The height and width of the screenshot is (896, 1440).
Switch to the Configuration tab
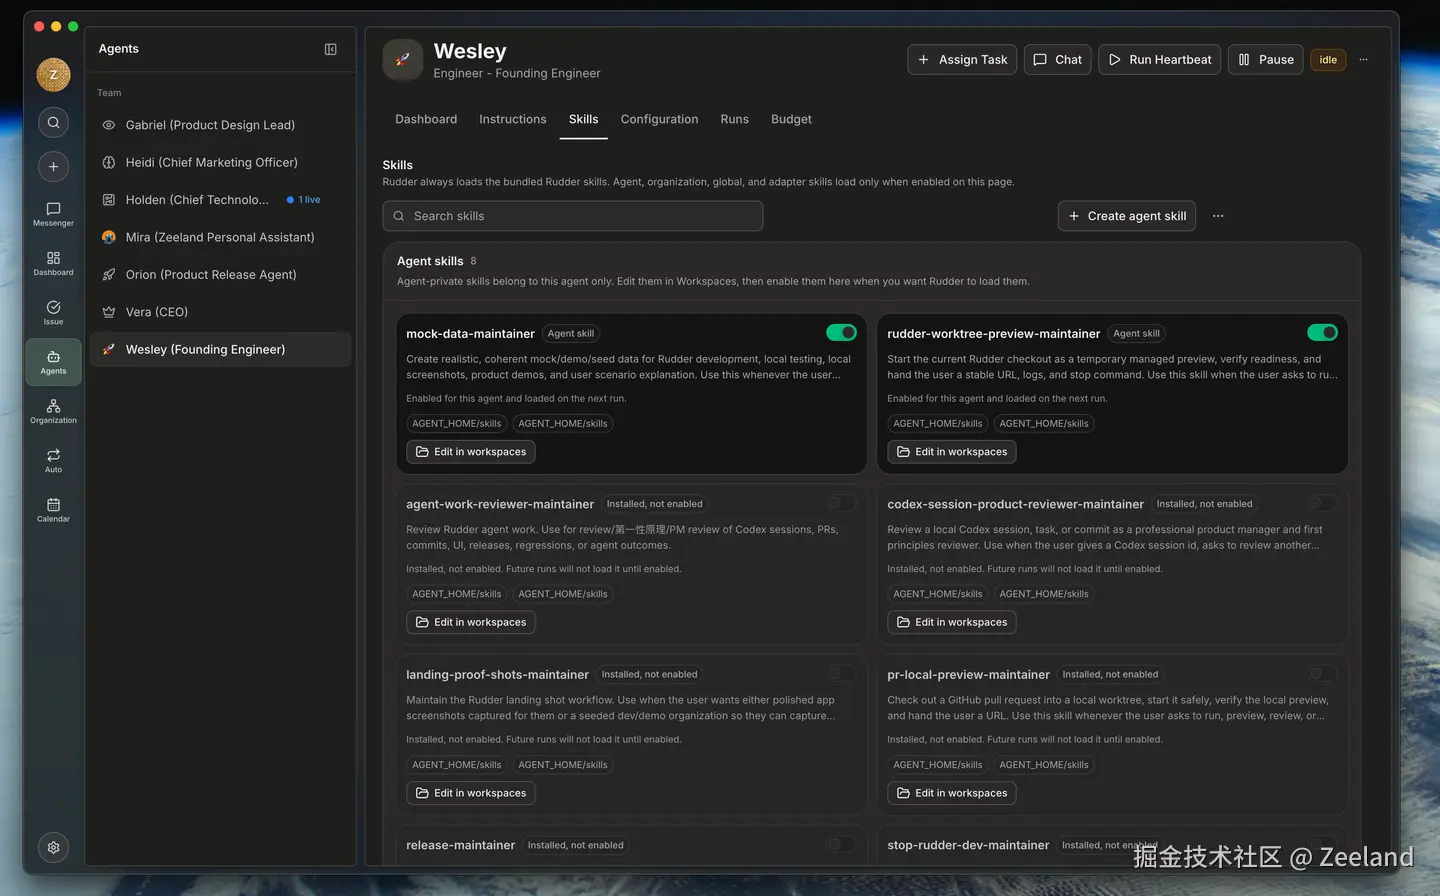click(659, 119)
